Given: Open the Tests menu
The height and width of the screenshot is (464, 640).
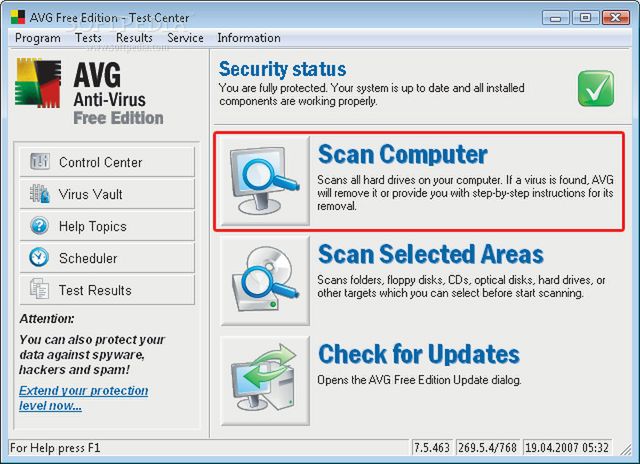Looking at the screenshot, I should [88, 38].
